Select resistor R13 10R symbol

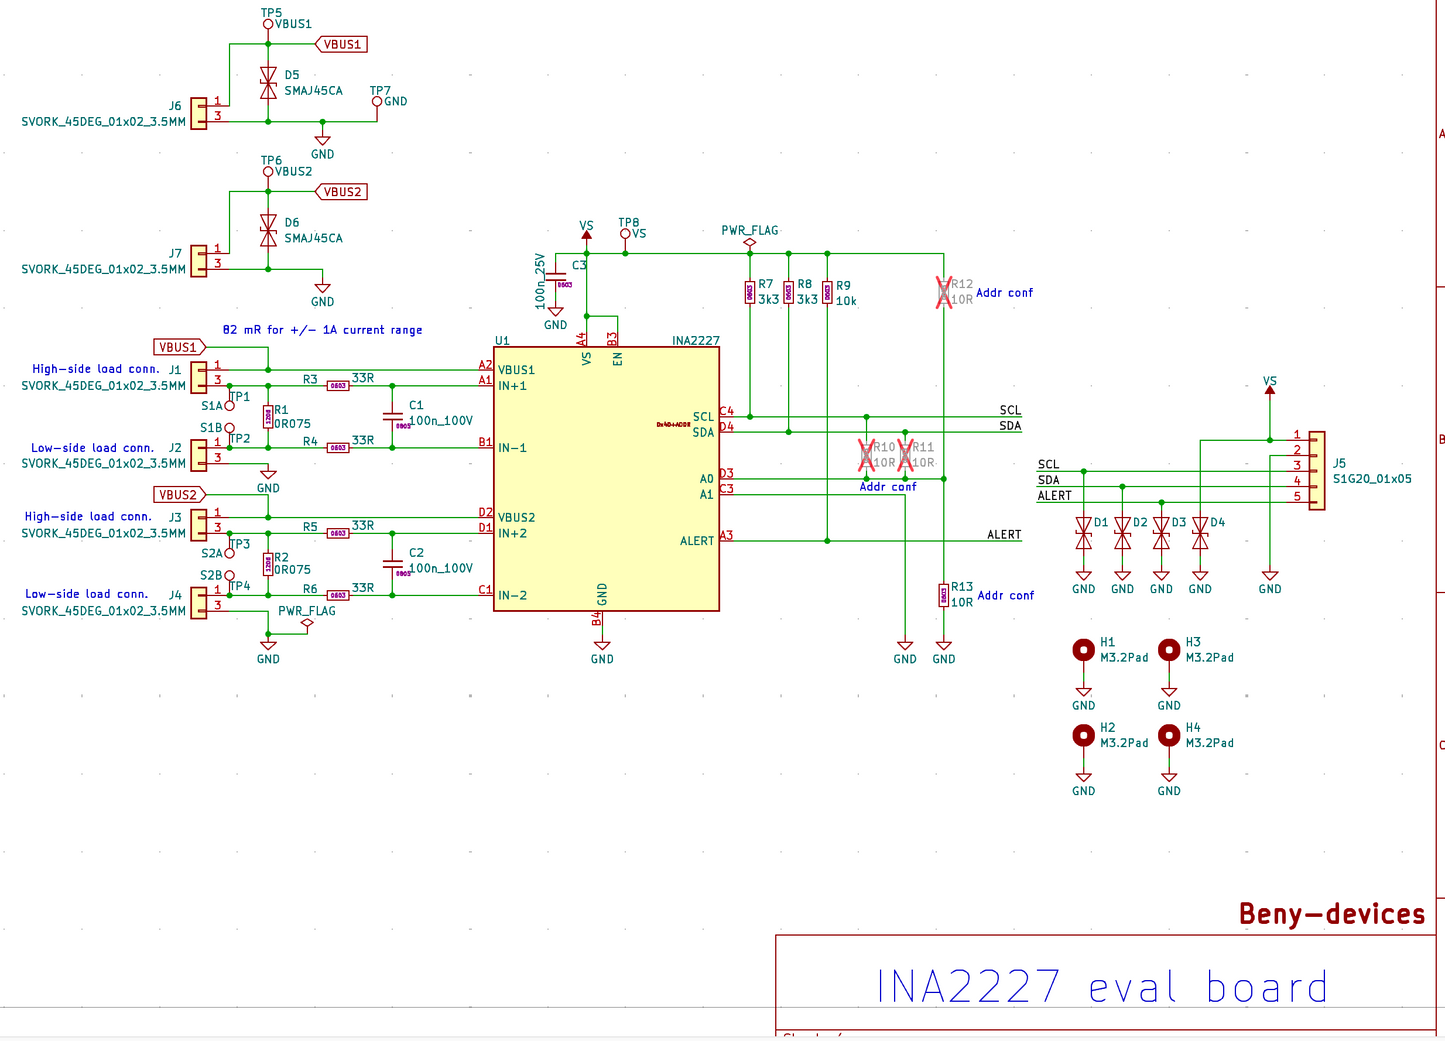coord(944,595)
